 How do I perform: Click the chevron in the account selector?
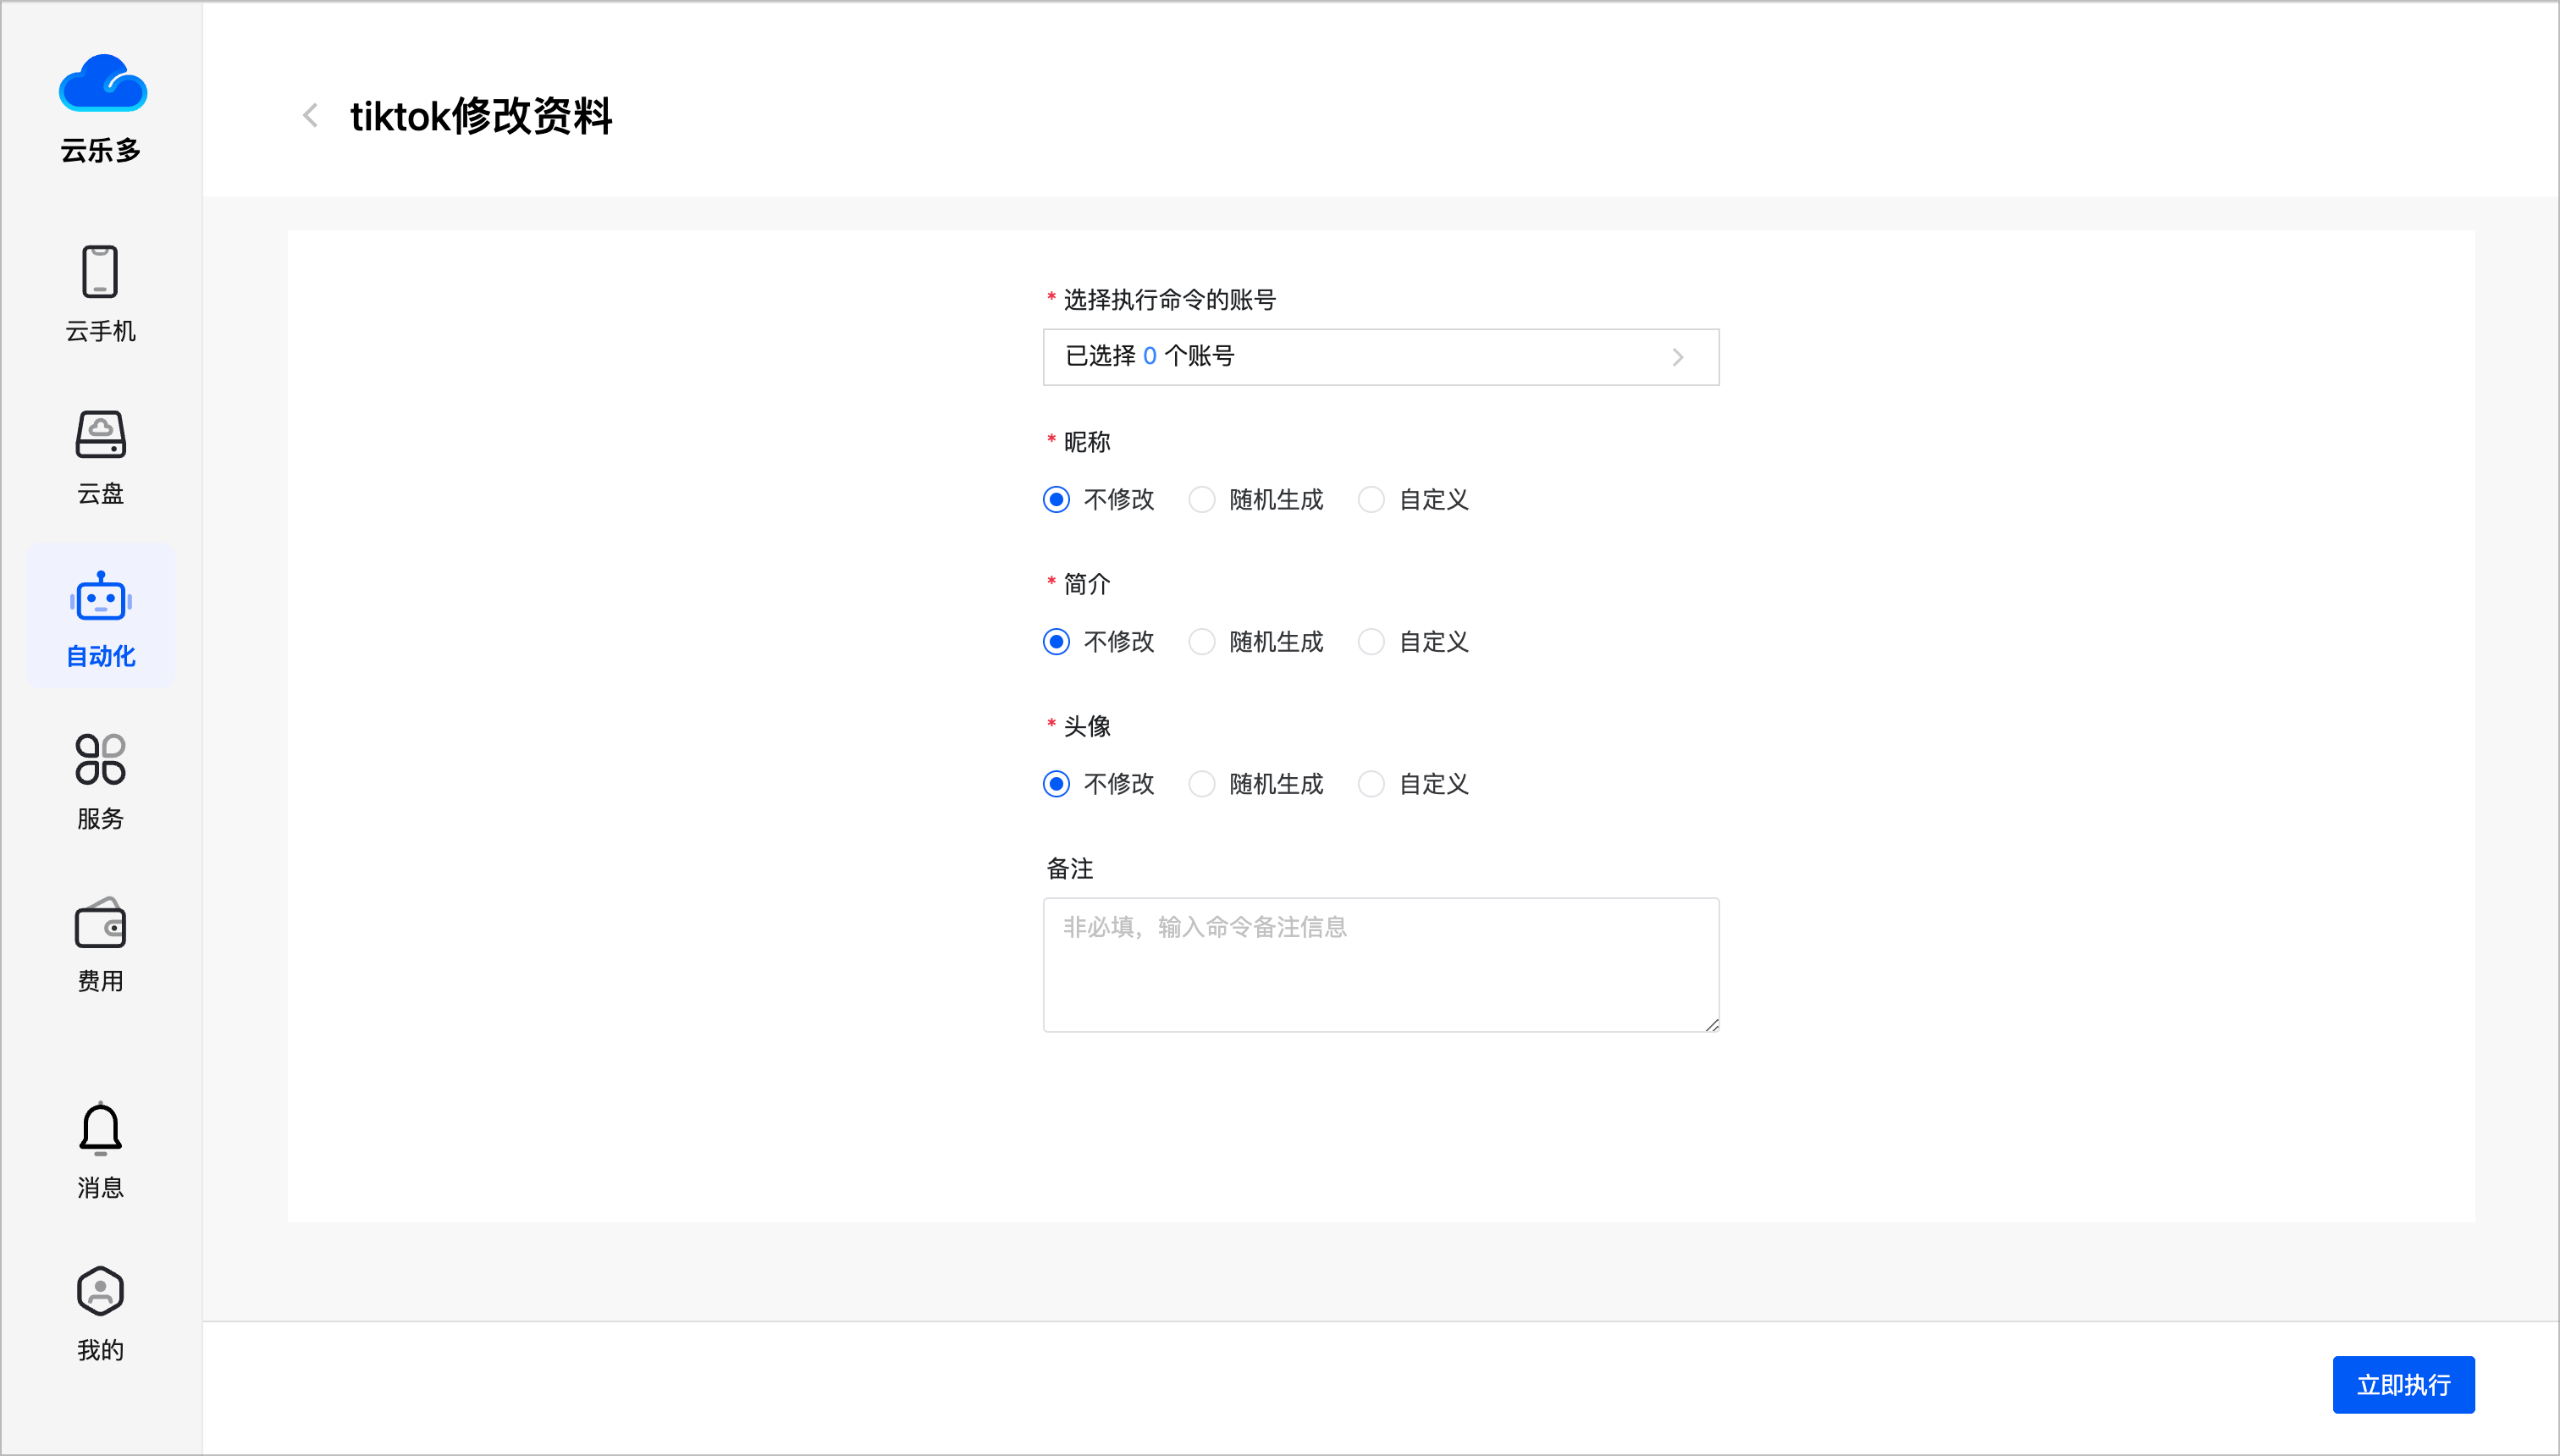1678,357
